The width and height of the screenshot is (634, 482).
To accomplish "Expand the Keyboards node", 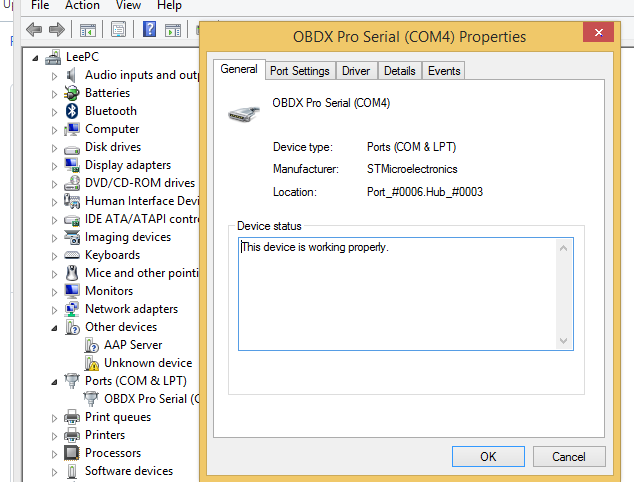I will click(x=54, y=256).
